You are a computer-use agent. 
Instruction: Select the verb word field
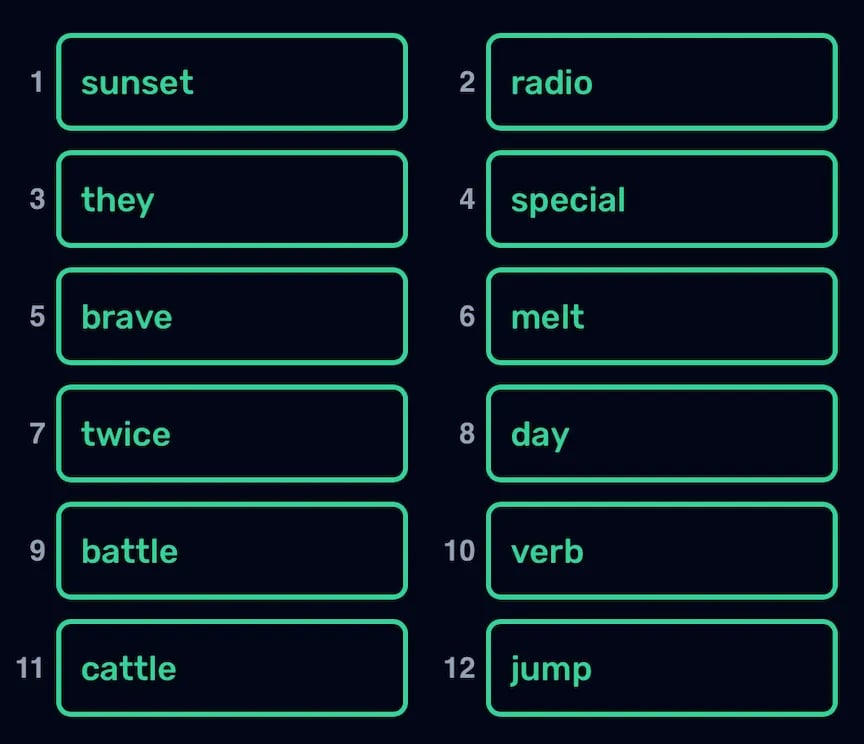point(661,550)
